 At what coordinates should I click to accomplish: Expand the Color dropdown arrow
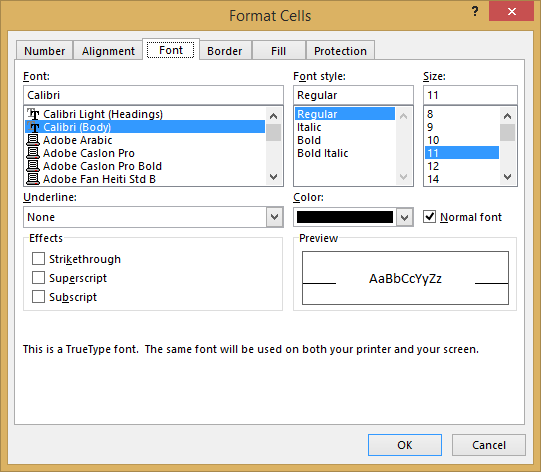pos(404,217)
